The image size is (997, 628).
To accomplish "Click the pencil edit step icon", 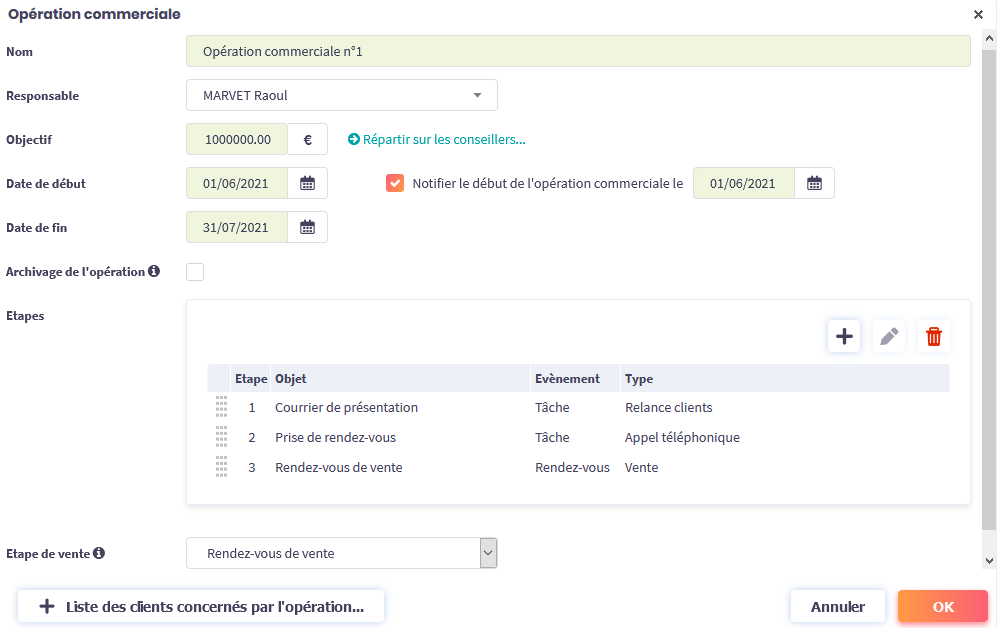I will 888,336.
